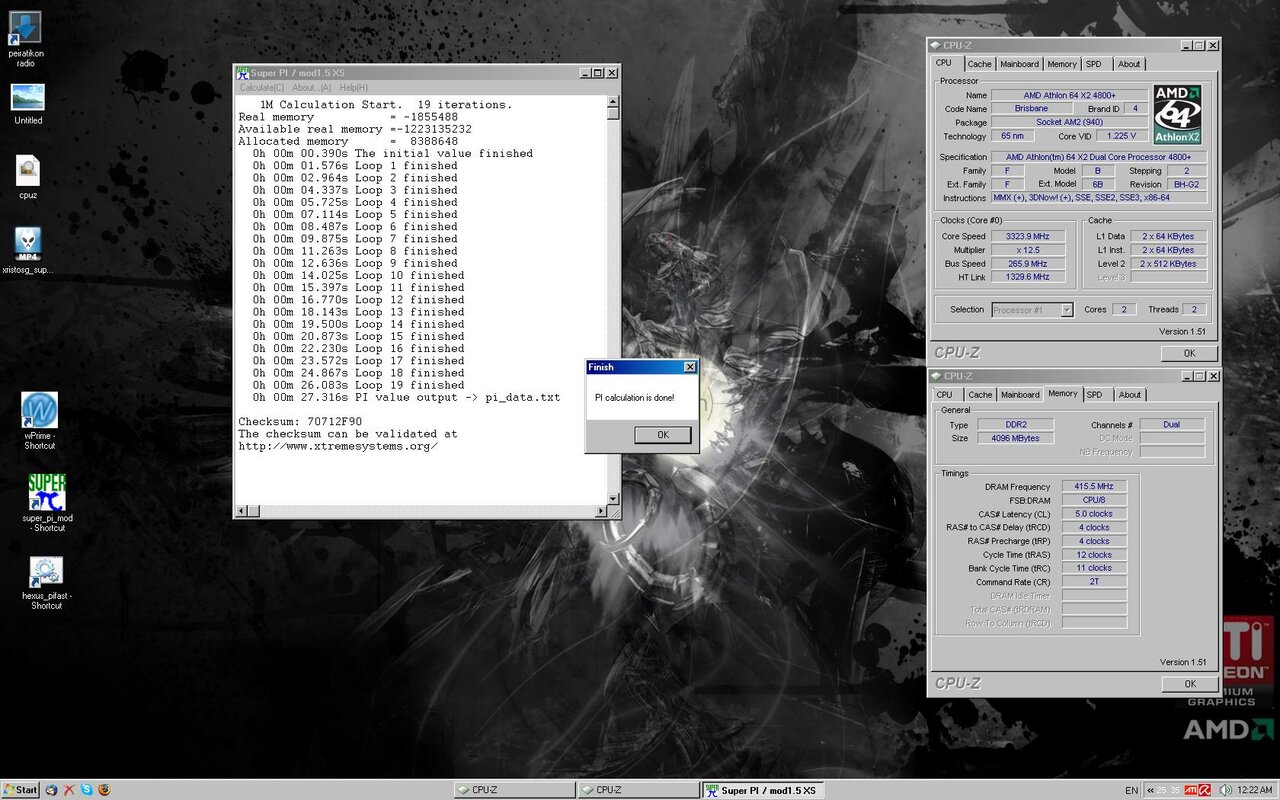
Task: Click Super PI vertical scrollbar up arrow
Action: (x=614, y=101)
